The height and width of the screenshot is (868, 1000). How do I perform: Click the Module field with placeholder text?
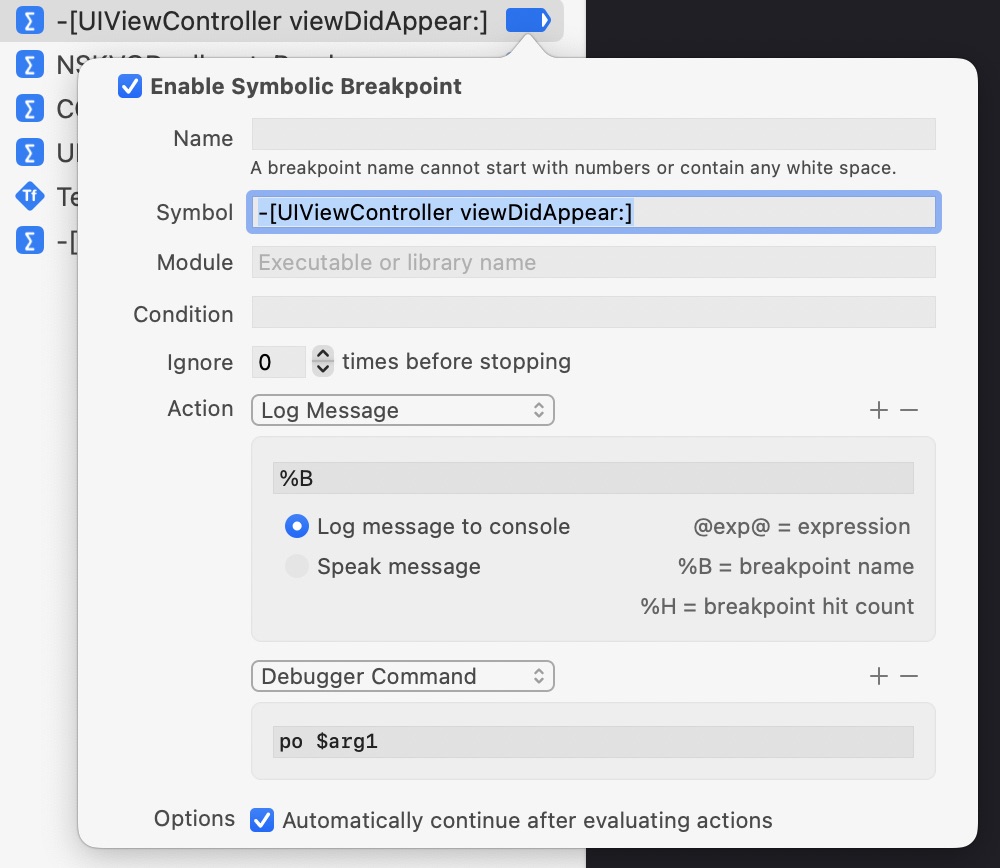tap(594, 262)
